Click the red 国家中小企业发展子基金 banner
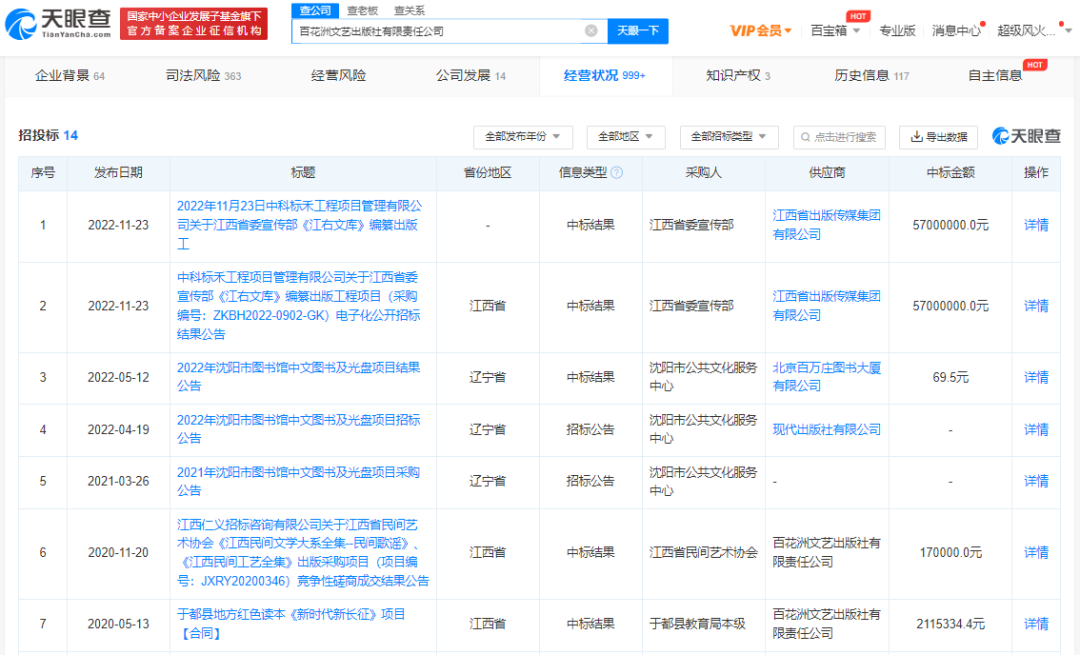 [x=194, y=24]
